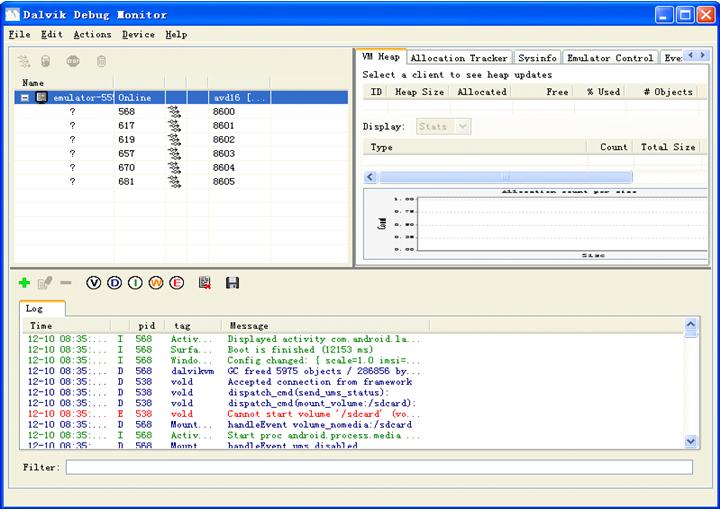Click the debug selected process icon
Image resolution: width=720 pixels, height=520 pixels.
tap(24, 61)
